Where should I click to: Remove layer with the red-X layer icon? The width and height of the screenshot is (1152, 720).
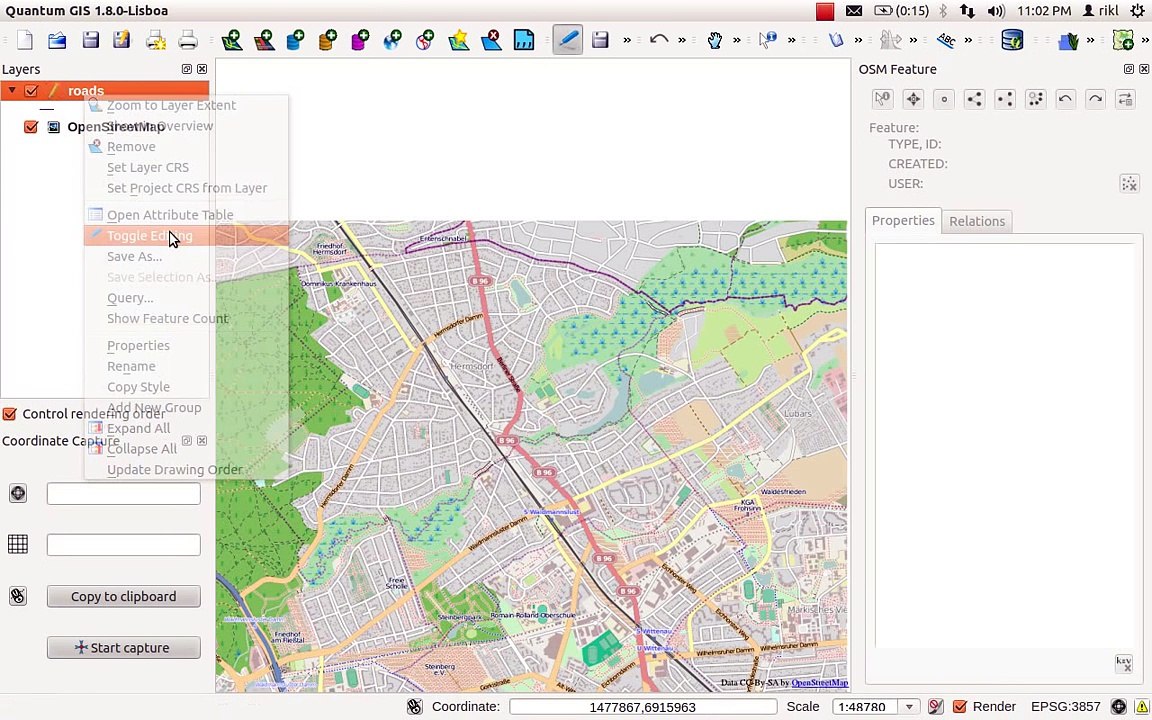coord(491,40)
